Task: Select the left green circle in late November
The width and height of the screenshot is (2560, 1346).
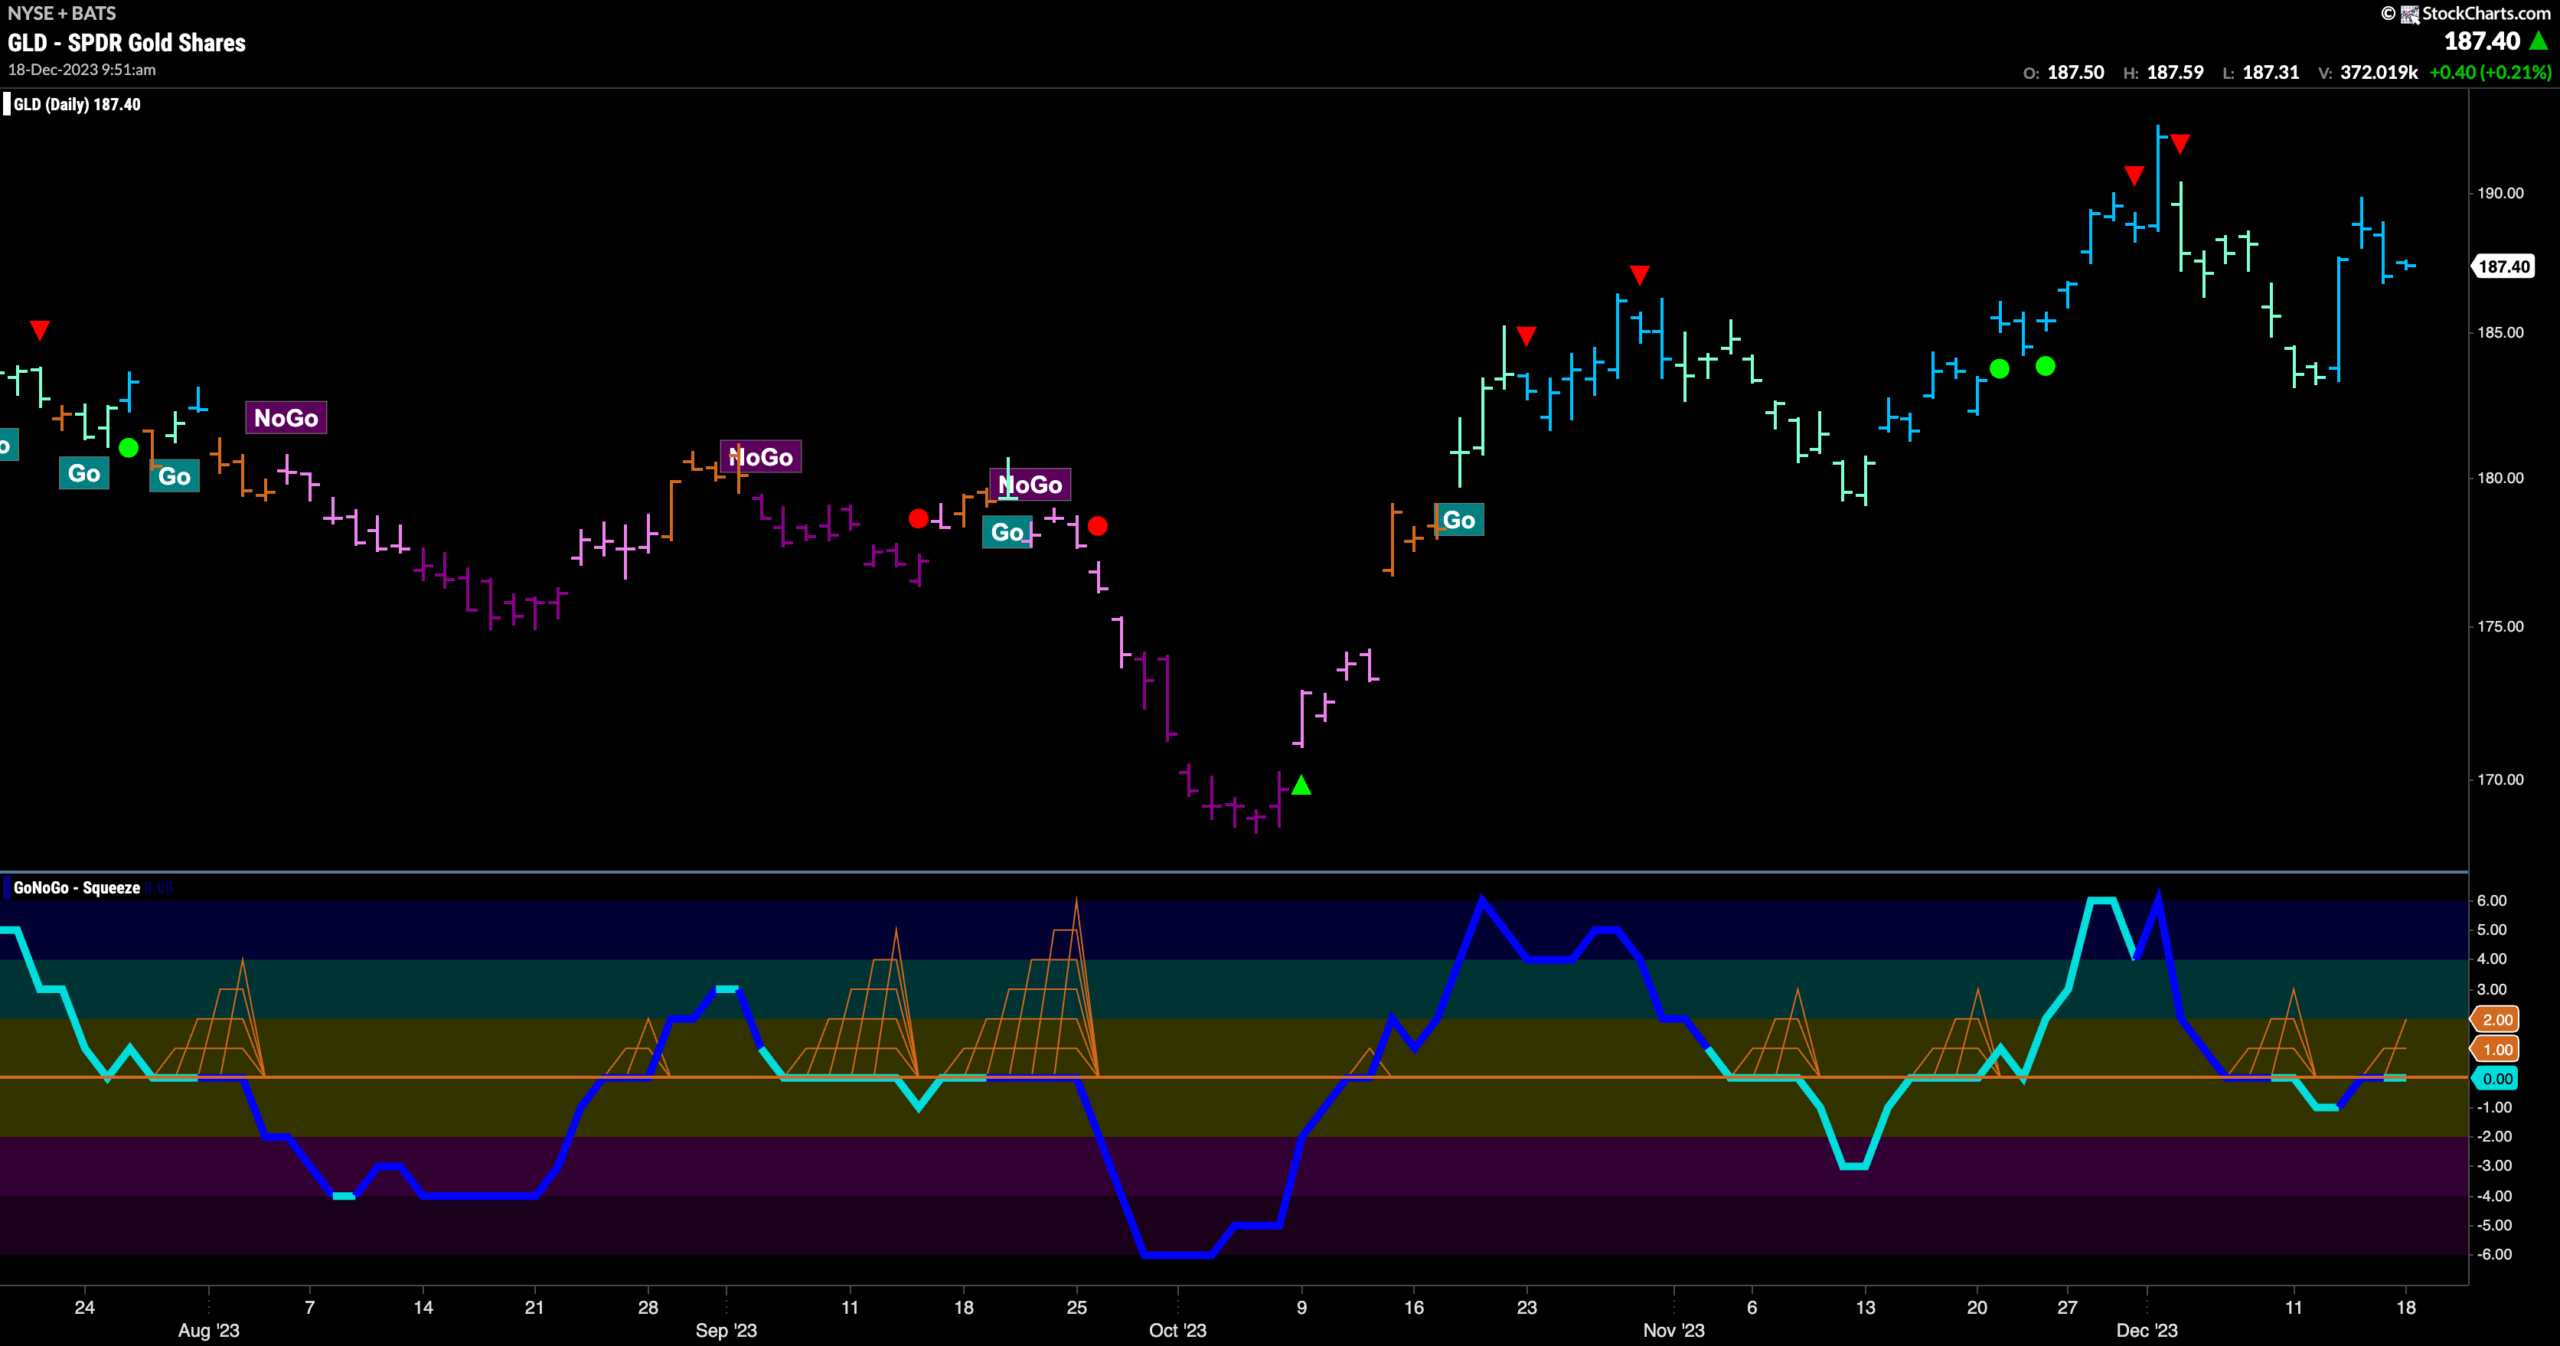Action: [1999, 369]
